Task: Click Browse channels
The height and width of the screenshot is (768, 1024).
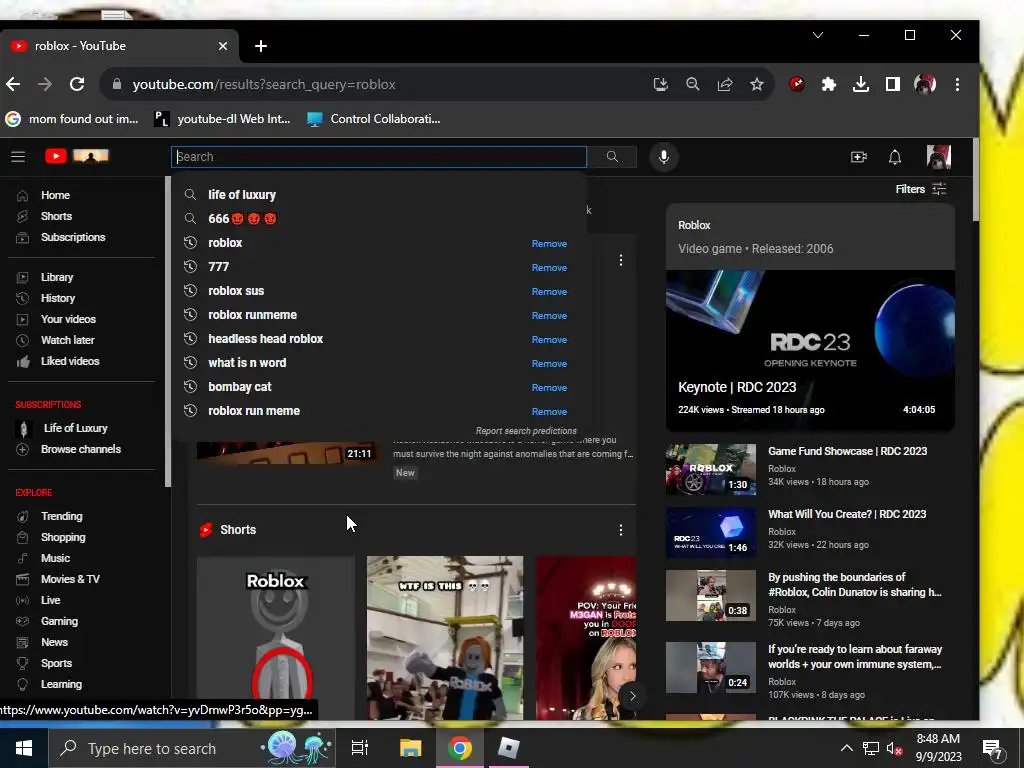Action: pyautogui.click(x=82, y=449)
